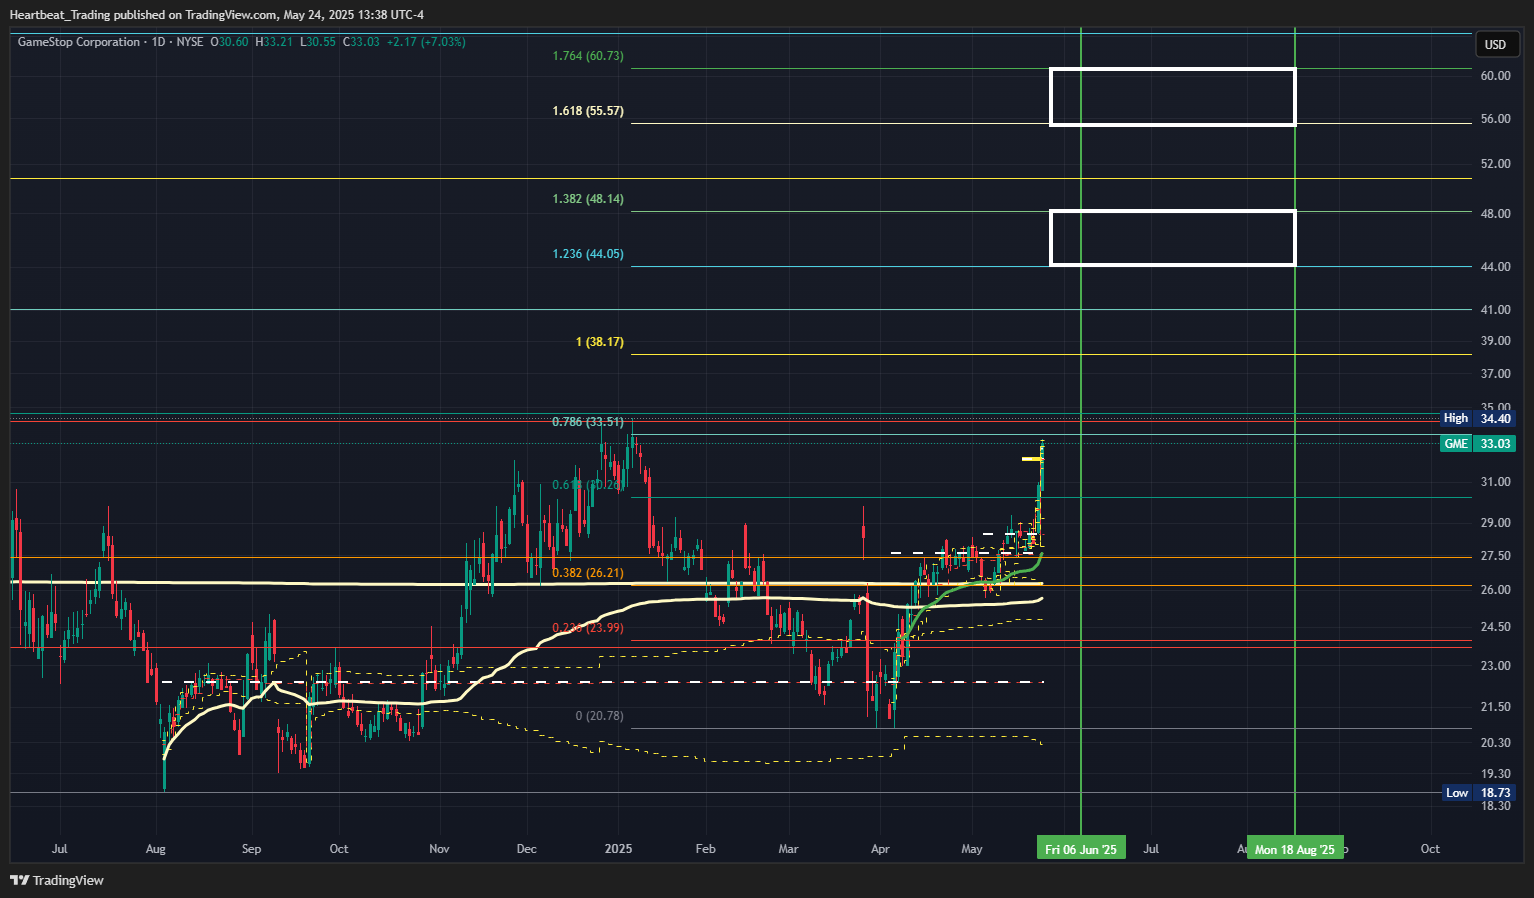Click the 44.00 price axis label
This screenshot has width=1534, height=898.
1496,267
